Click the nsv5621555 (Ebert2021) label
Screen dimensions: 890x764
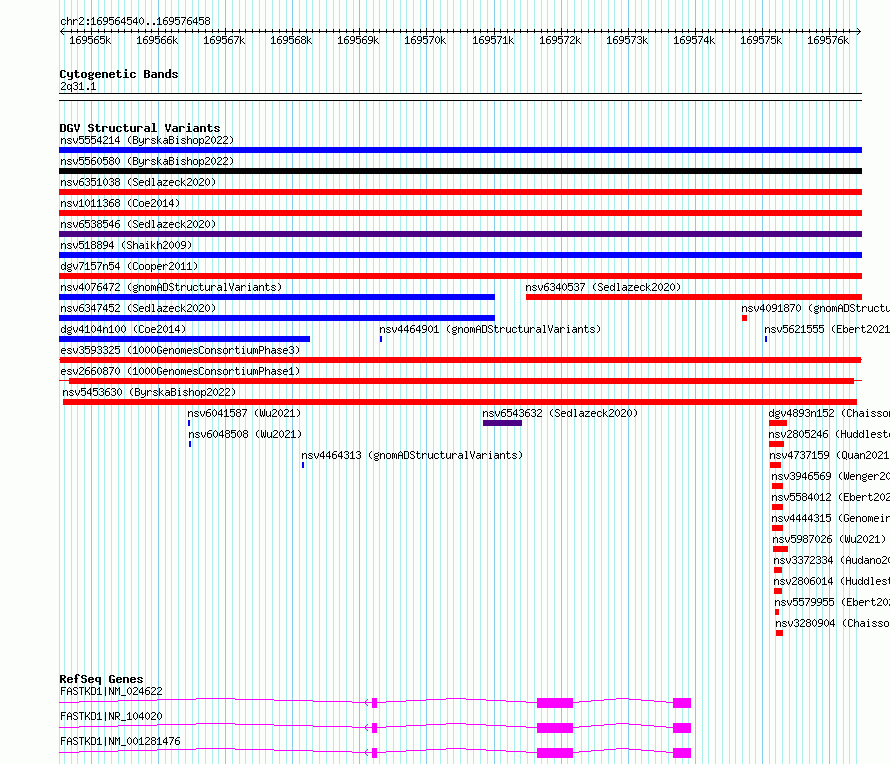[x=826, y=329]
